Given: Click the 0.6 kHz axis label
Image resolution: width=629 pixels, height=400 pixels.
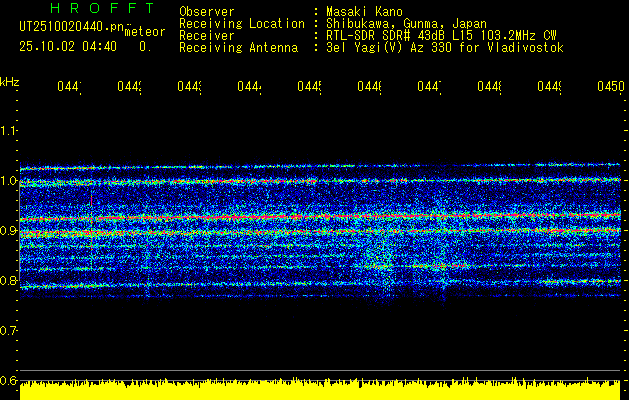Looking at the screenshot, I should (x=8, y=380).
